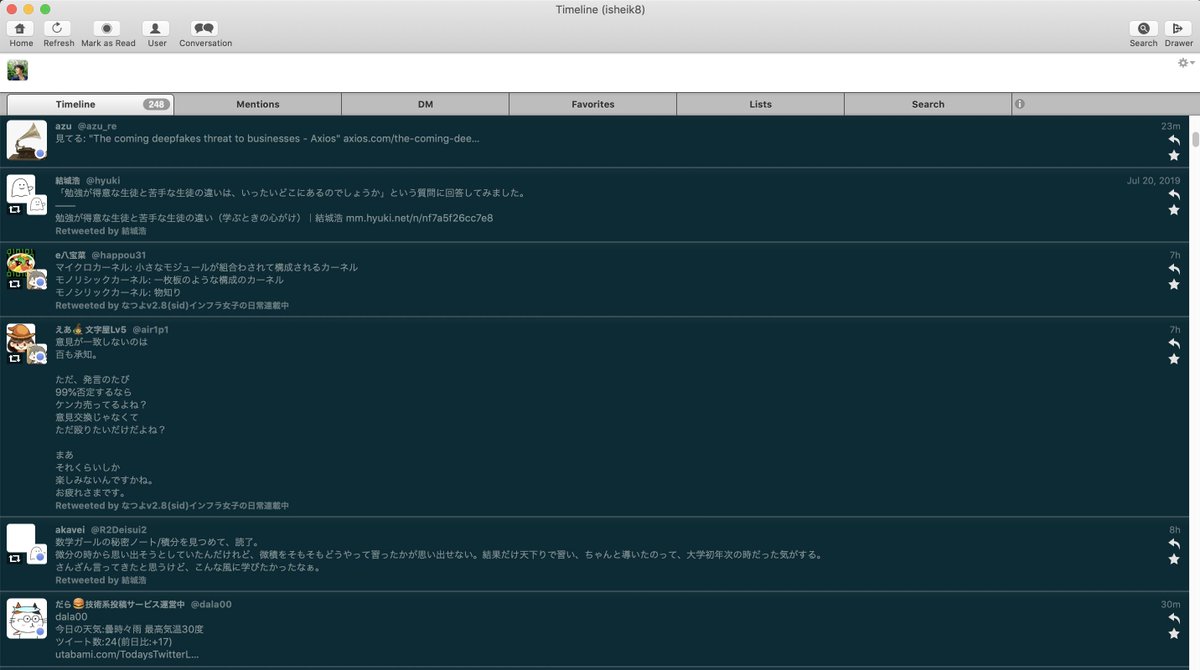Open the axios.com link in azu's tweet
1200x670 pixels.
click(411, 138)
